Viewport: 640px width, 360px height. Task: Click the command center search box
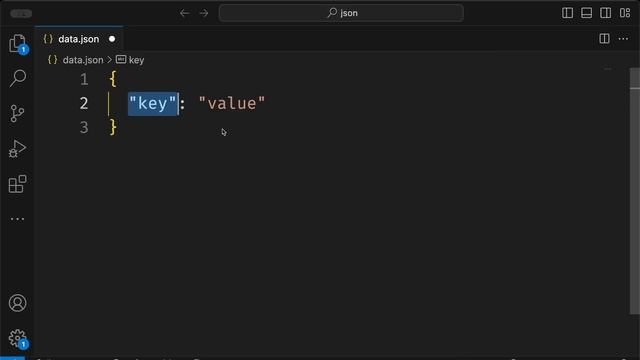tap(341, 13)
